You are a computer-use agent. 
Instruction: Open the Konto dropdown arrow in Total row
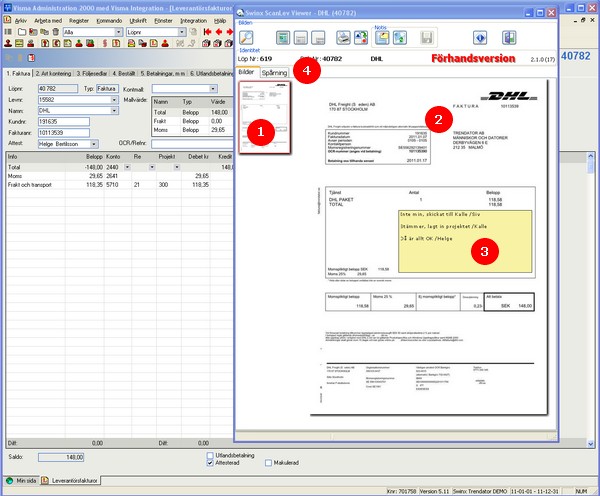click(x=127, y=167)
